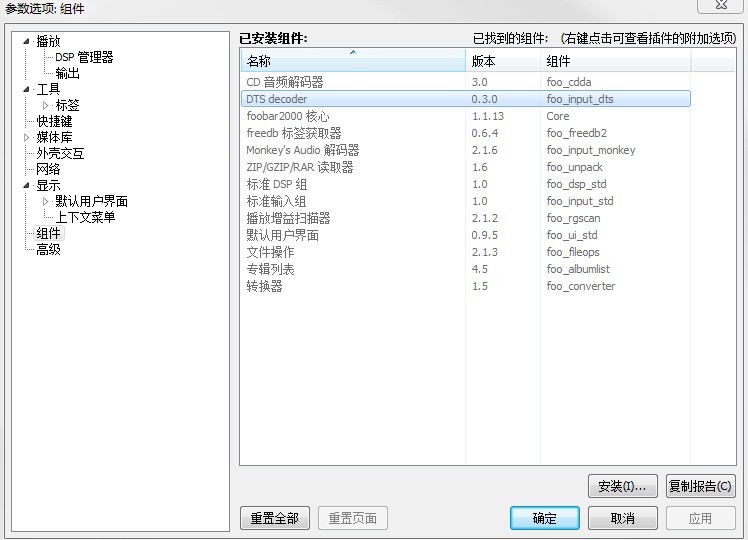748x540 pixels.
Task: Click foo_rgscan module name
Action: (573, 218)
